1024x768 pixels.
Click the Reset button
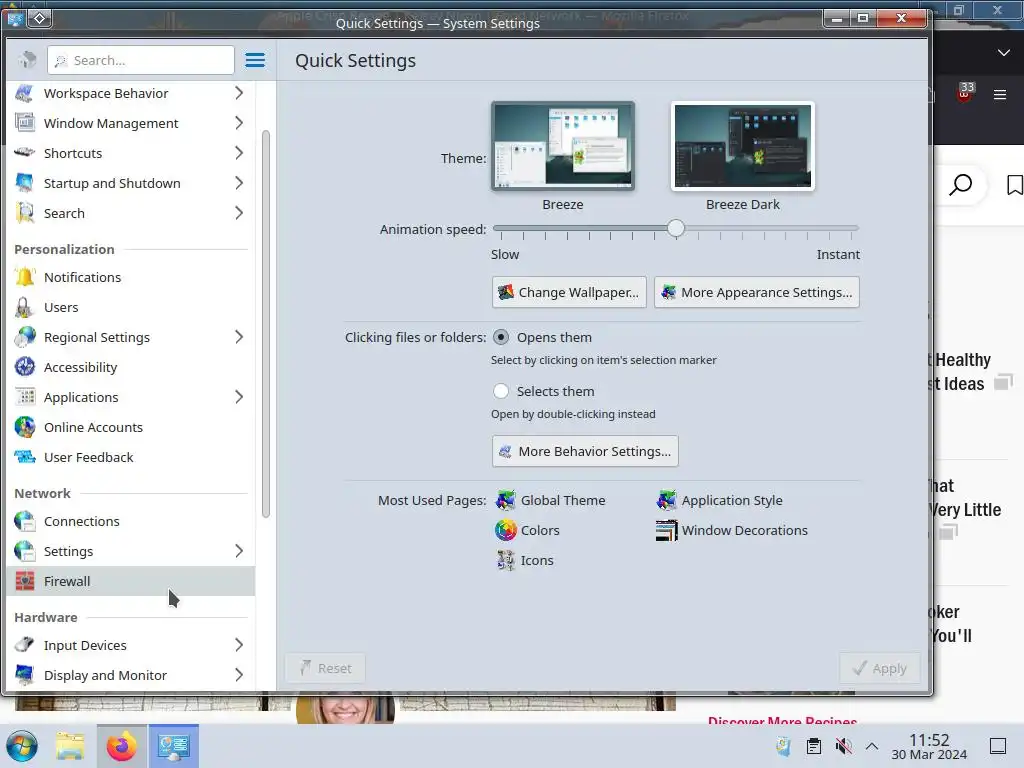(x=325, y=668)
